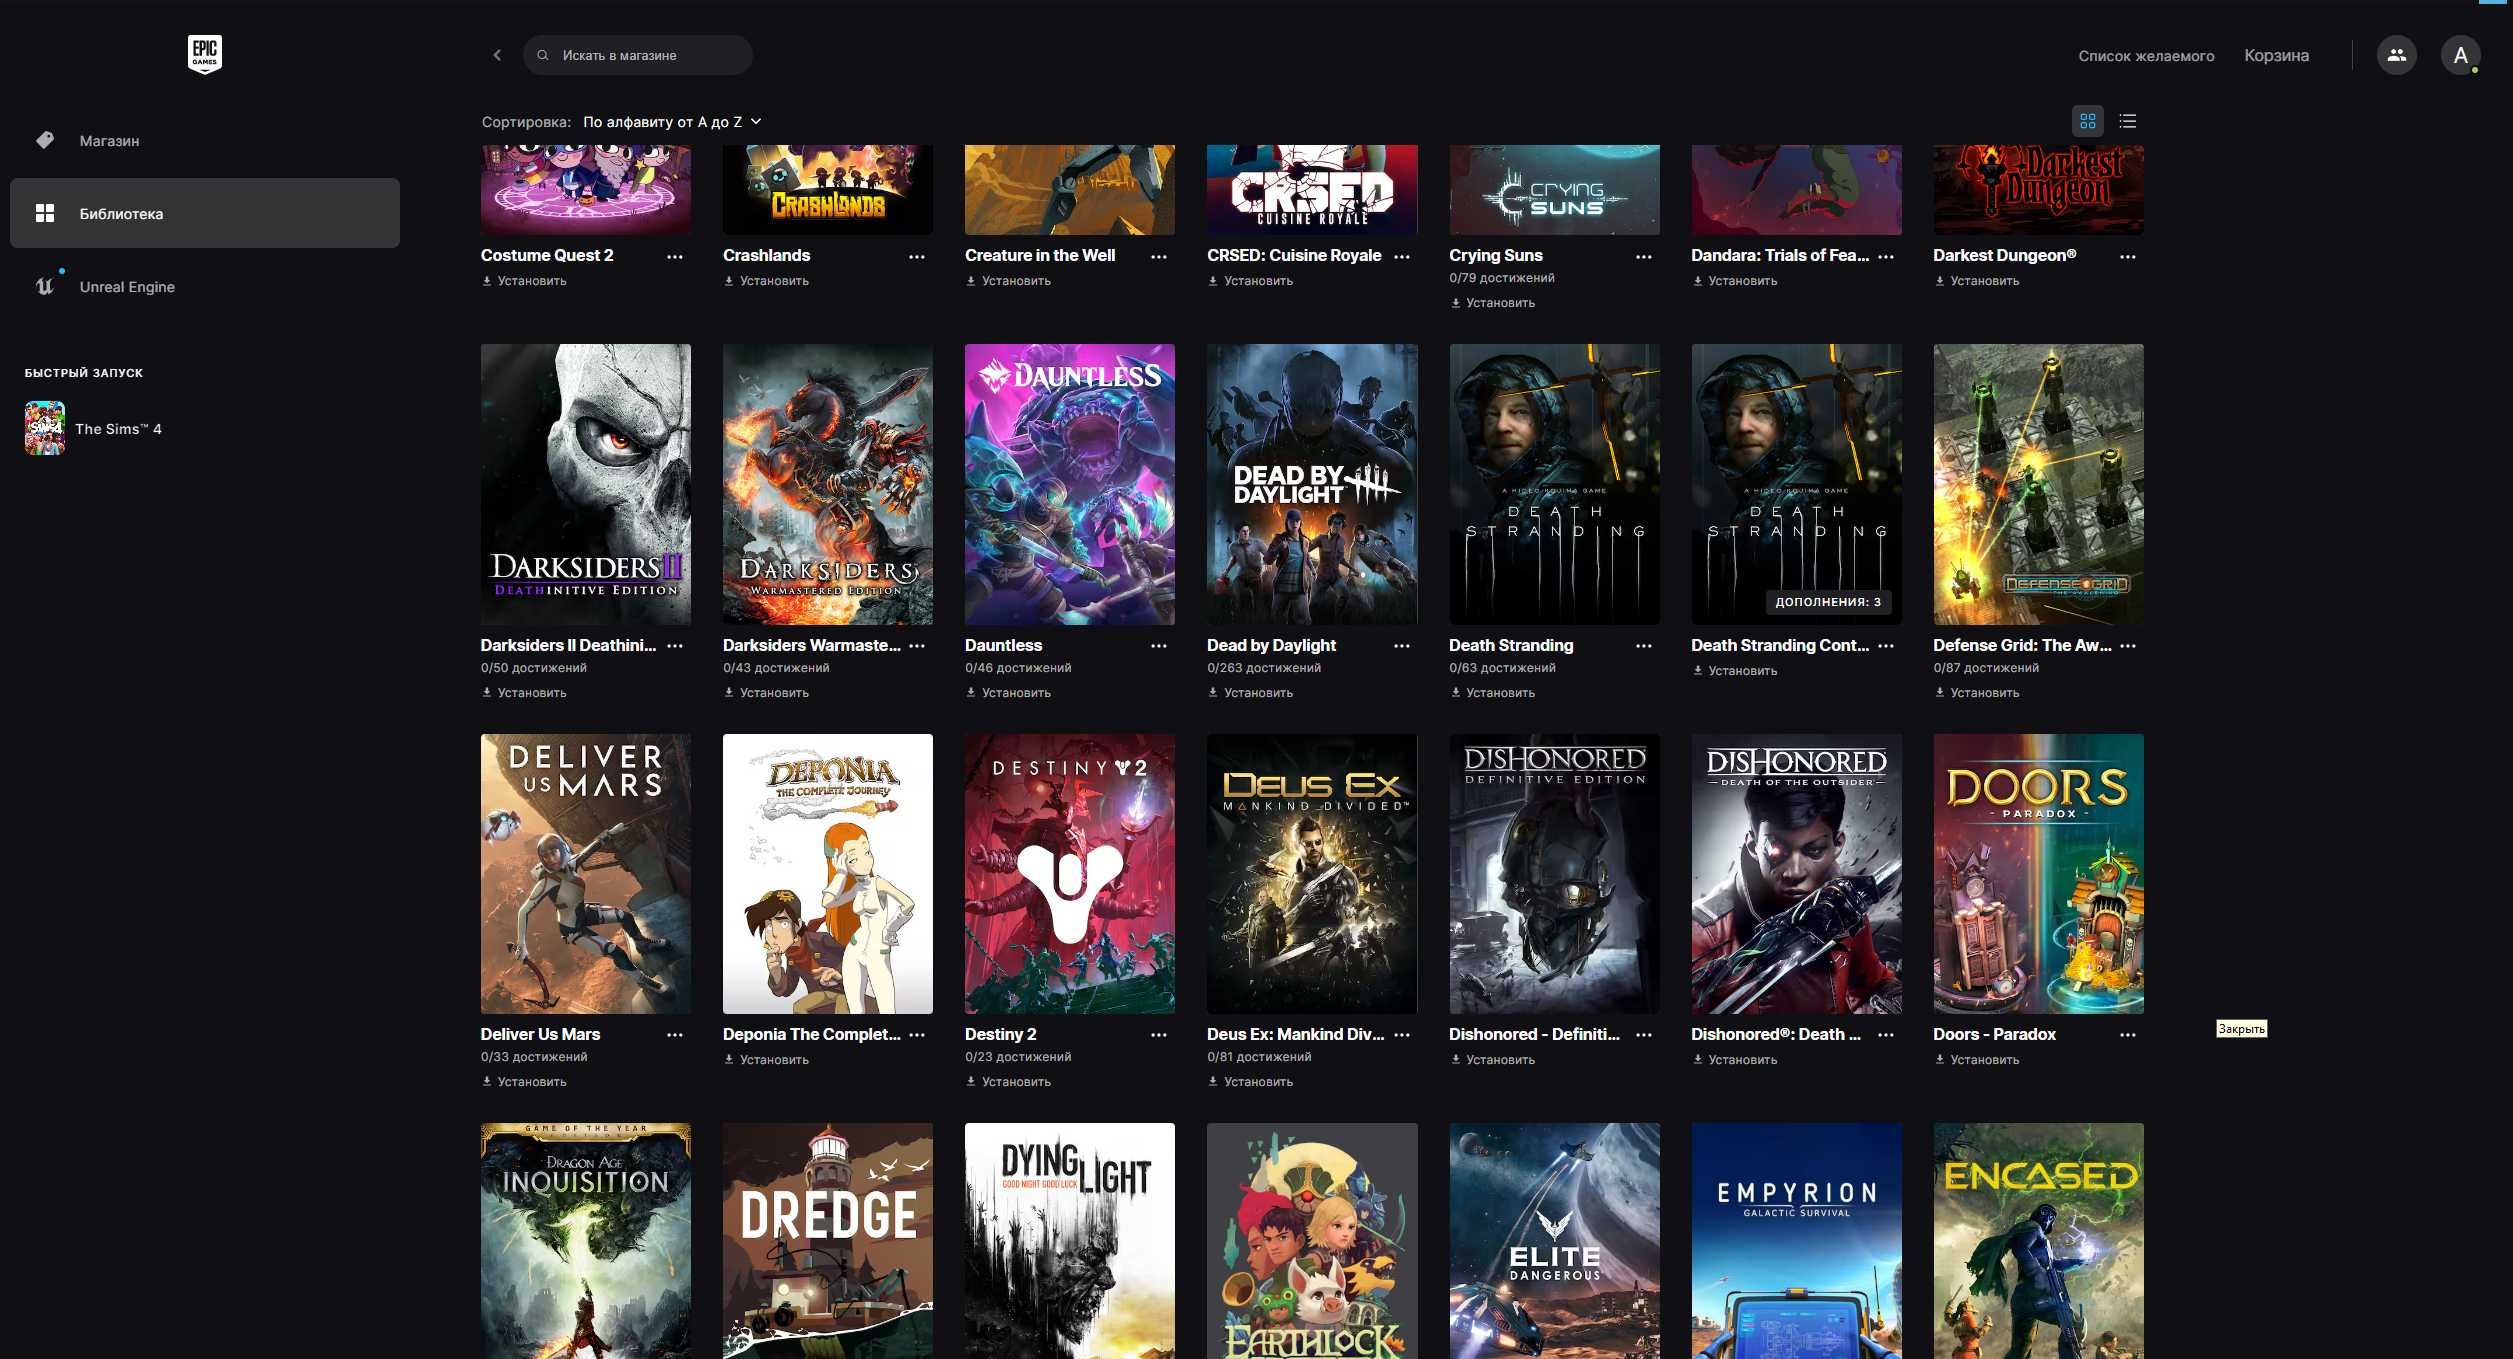This screenshot has width=2513, height=1359.
Task: Install Crying Suns
Action: 1492,303
